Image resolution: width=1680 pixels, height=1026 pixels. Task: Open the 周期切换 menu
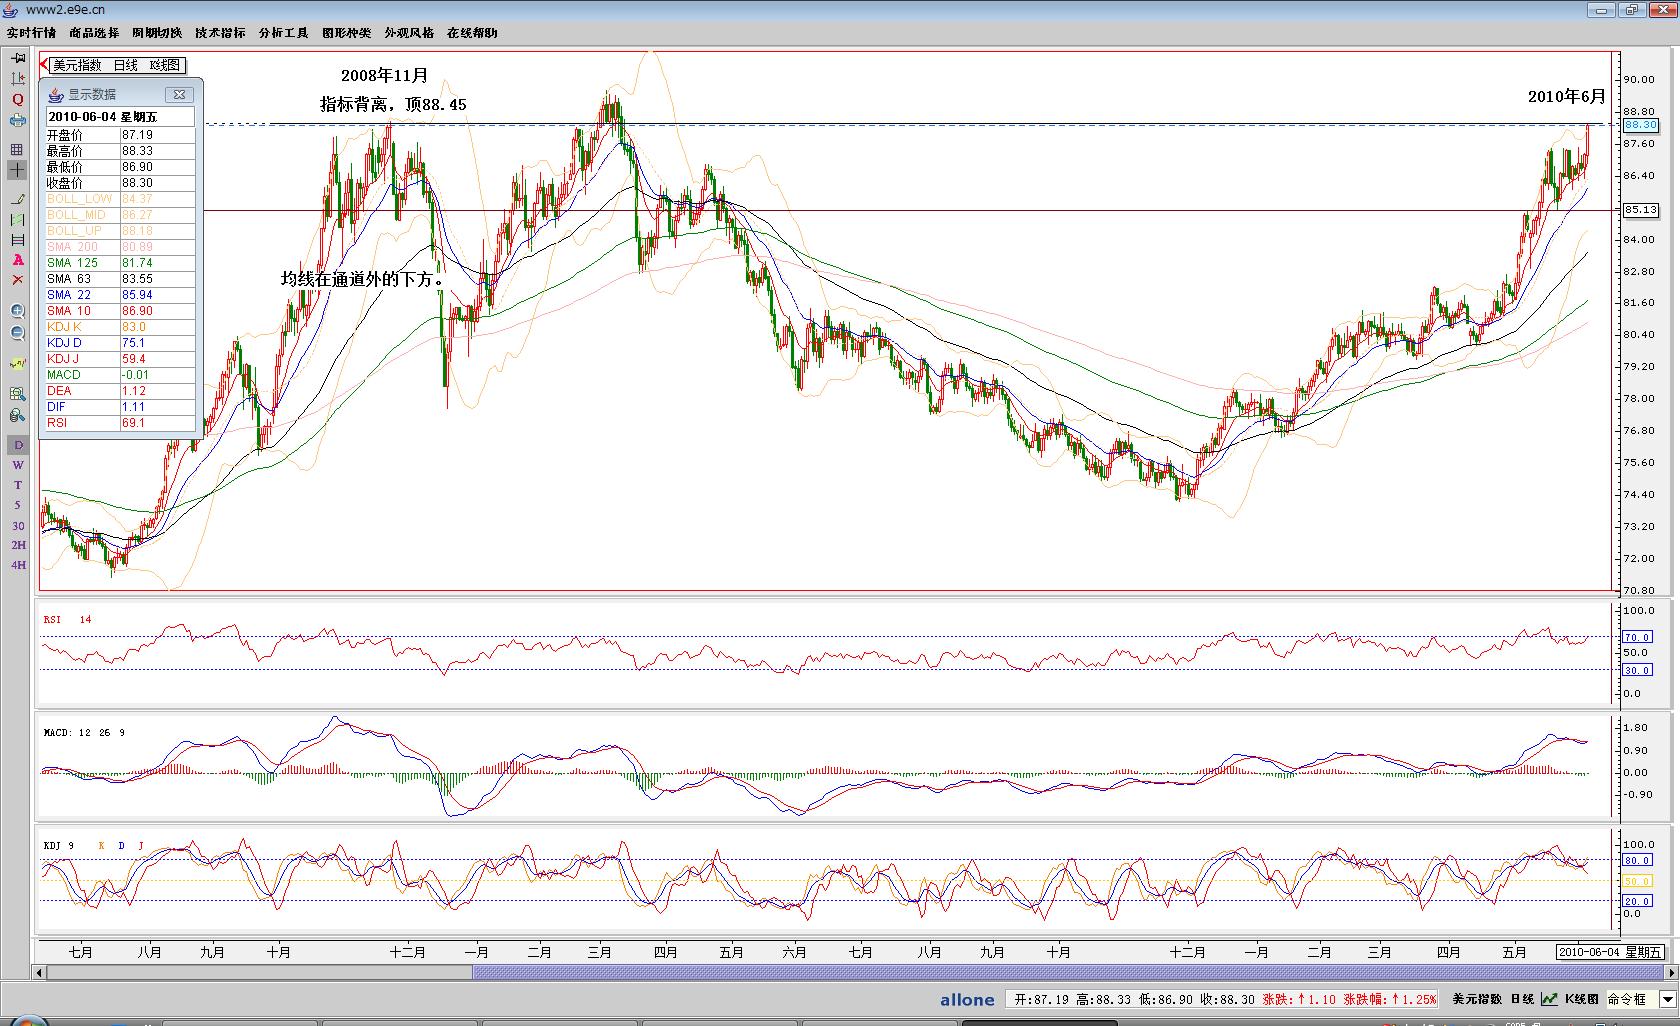pyautogui.click(x=157, y=33)
